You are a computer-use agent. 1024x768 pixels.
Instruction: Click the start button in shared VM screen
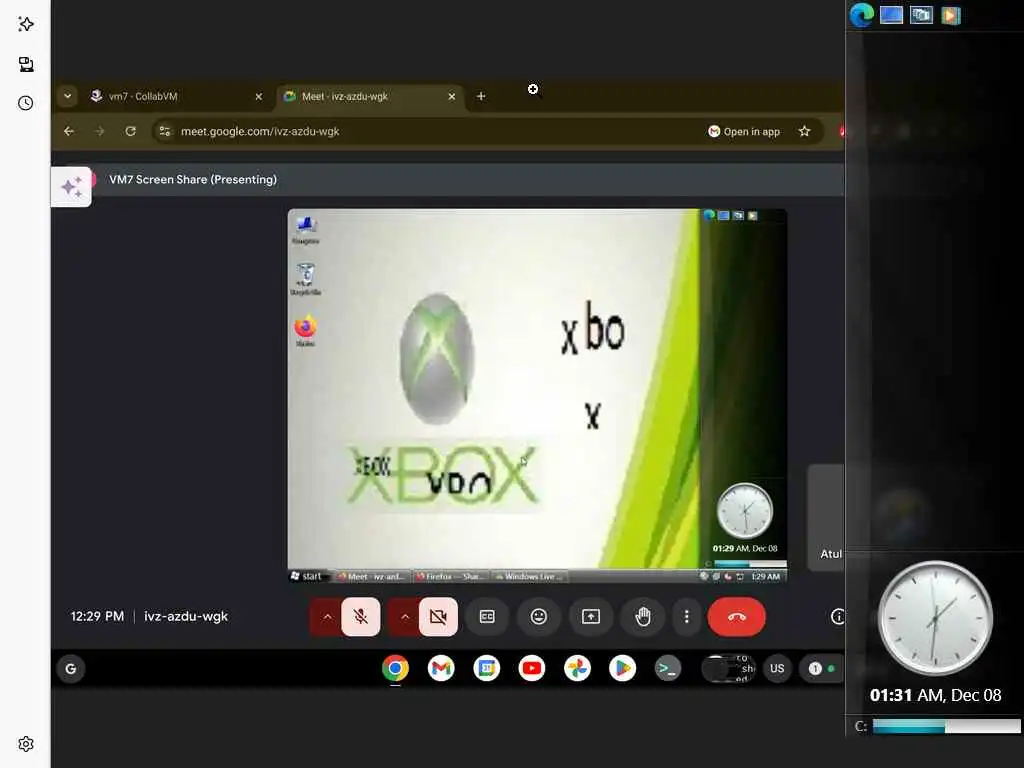tap(307, 576)
